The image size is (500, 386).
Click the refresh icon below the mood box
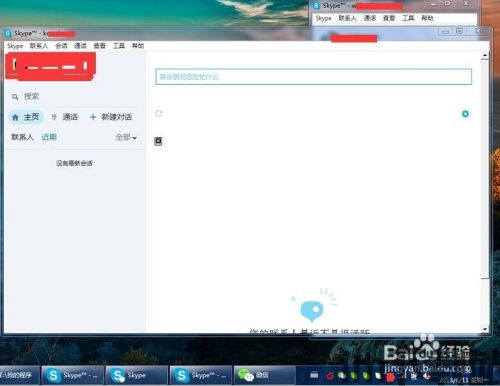[x=159, y=114]
